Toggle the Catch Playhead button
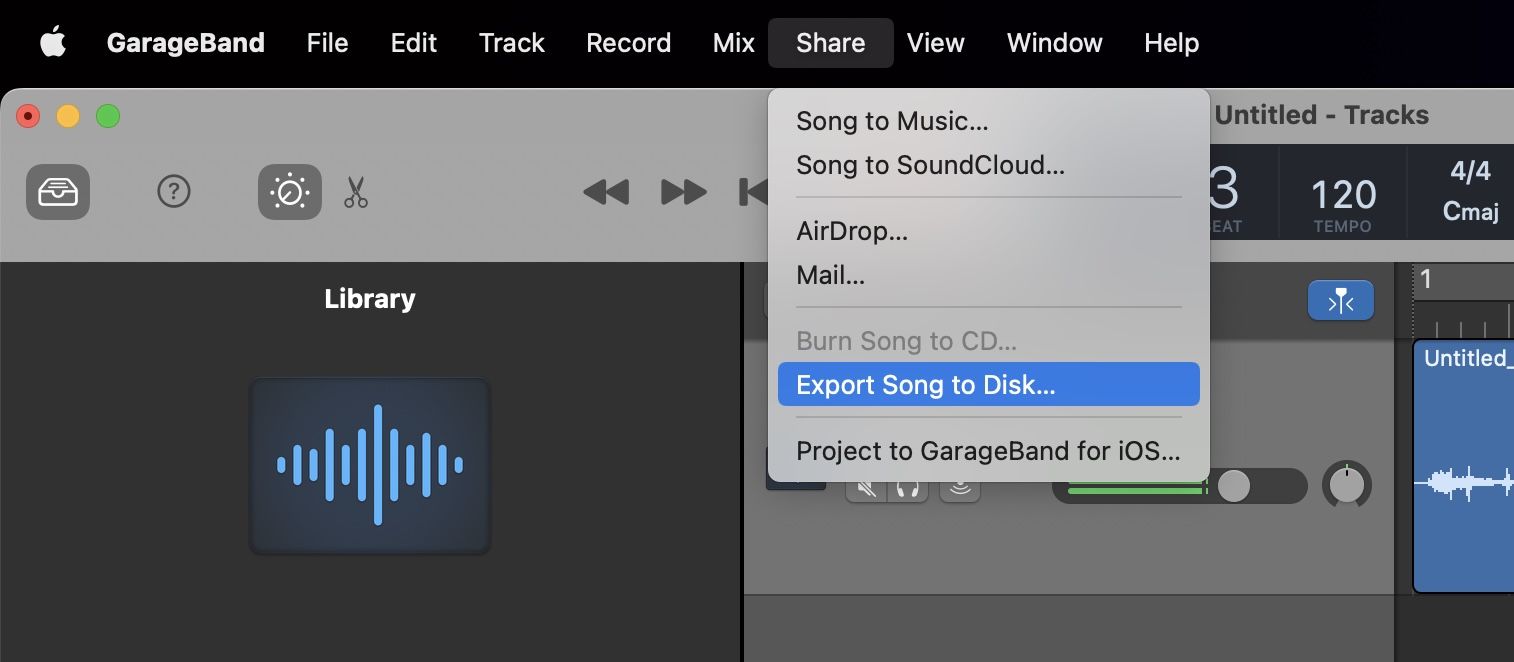The width and height of the screenshot is (1514, 662). point(1340,301)
